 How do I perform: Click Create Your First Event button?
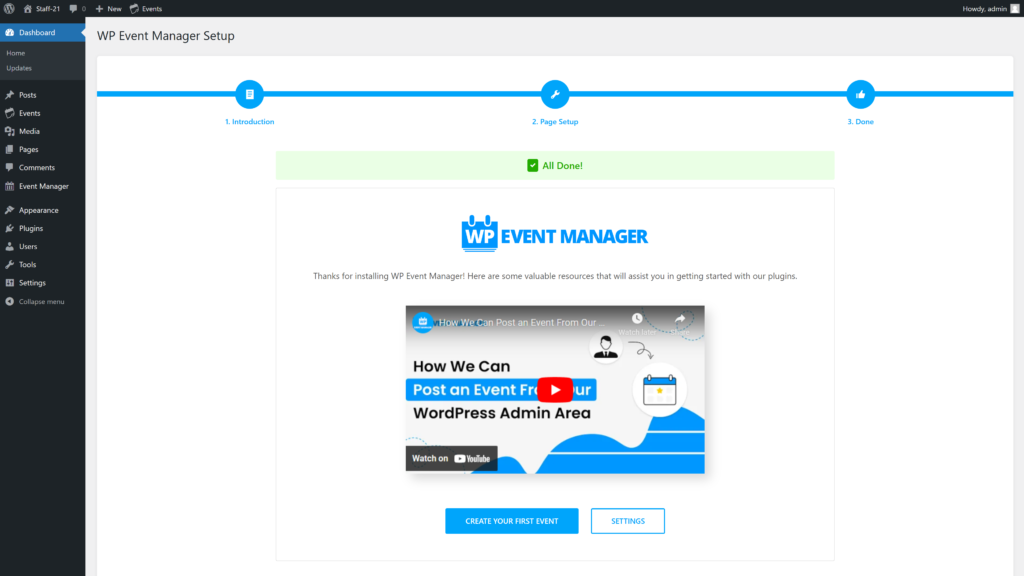point(512,521)
